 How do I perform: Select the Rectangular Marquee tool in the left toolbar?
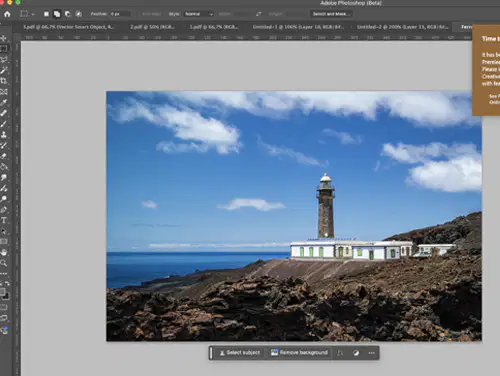point(4,49)
